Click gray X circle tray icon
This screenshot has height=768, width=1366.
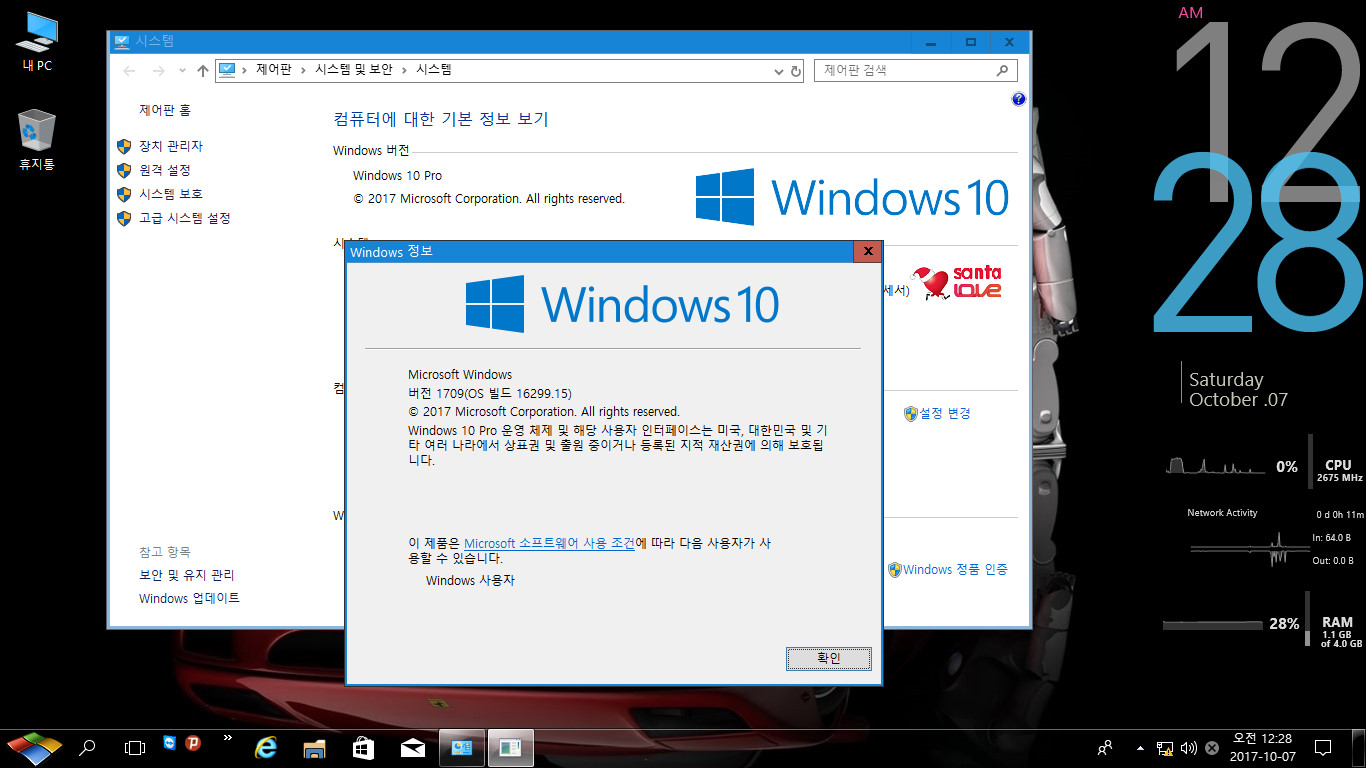click(x=1212, y=747)
